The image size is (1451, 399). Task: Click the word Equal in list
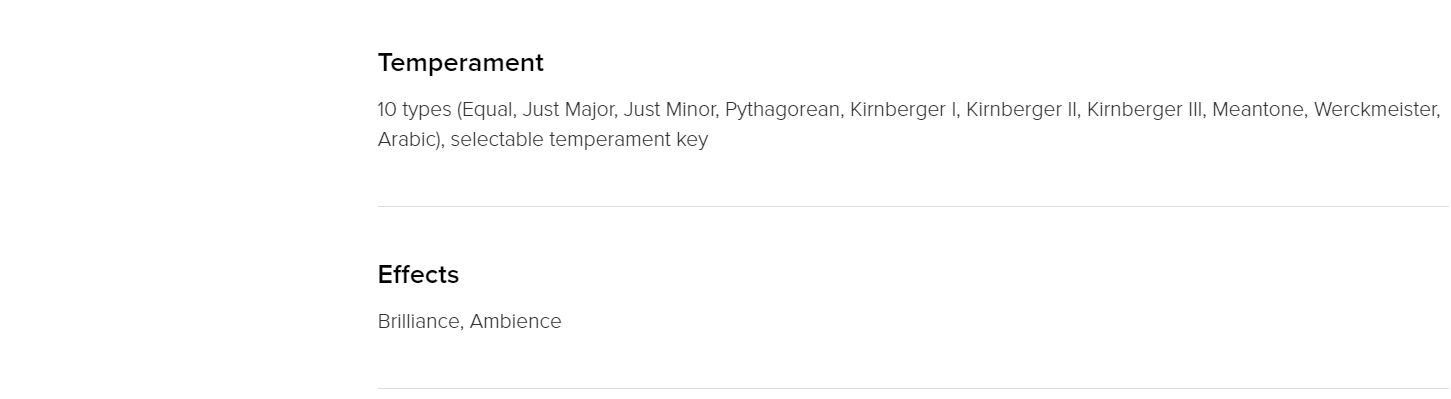click(x=487, y=110)
